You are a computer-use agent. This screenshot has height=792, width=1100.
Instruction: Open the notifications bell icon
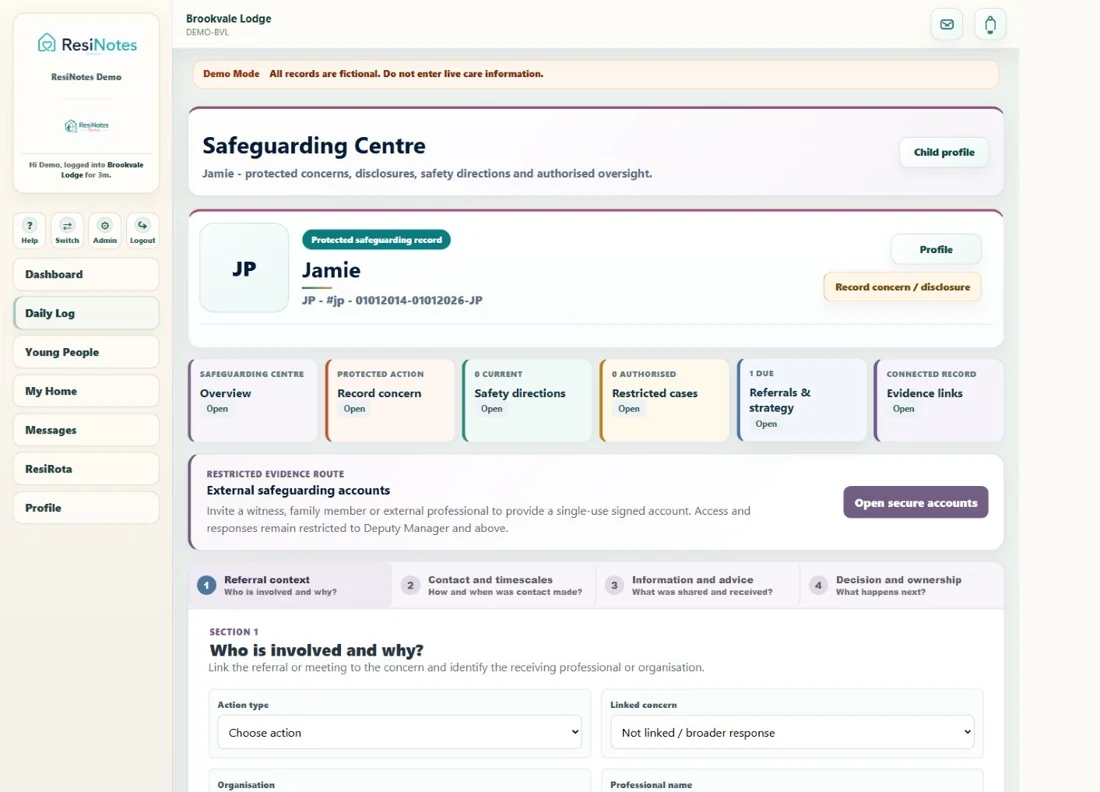[990, 25]
